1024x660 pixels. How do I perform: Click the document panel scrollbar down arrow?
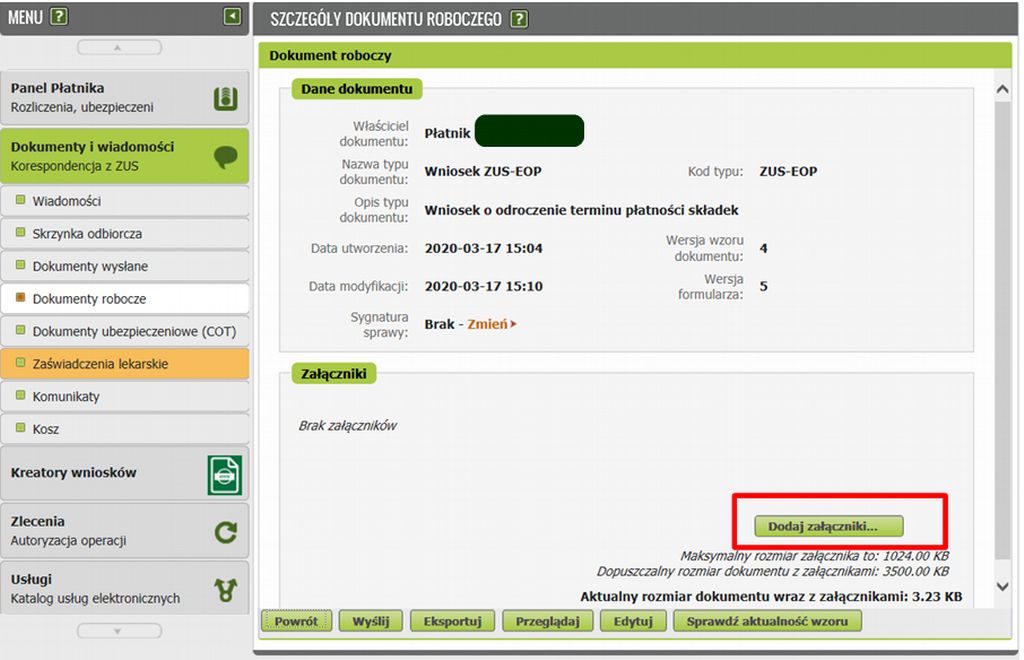(1003, 587)
